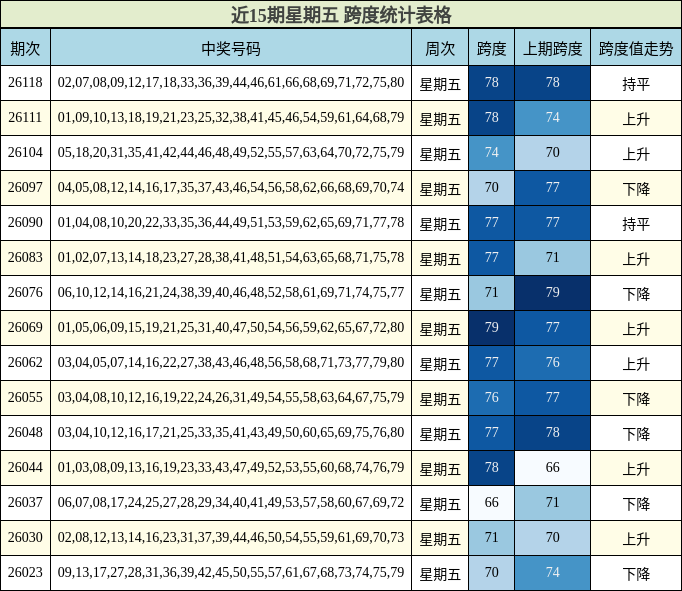
Task: Click 持平 trend in row 26090
Action: pyautogui.click(x=636, y=224)
